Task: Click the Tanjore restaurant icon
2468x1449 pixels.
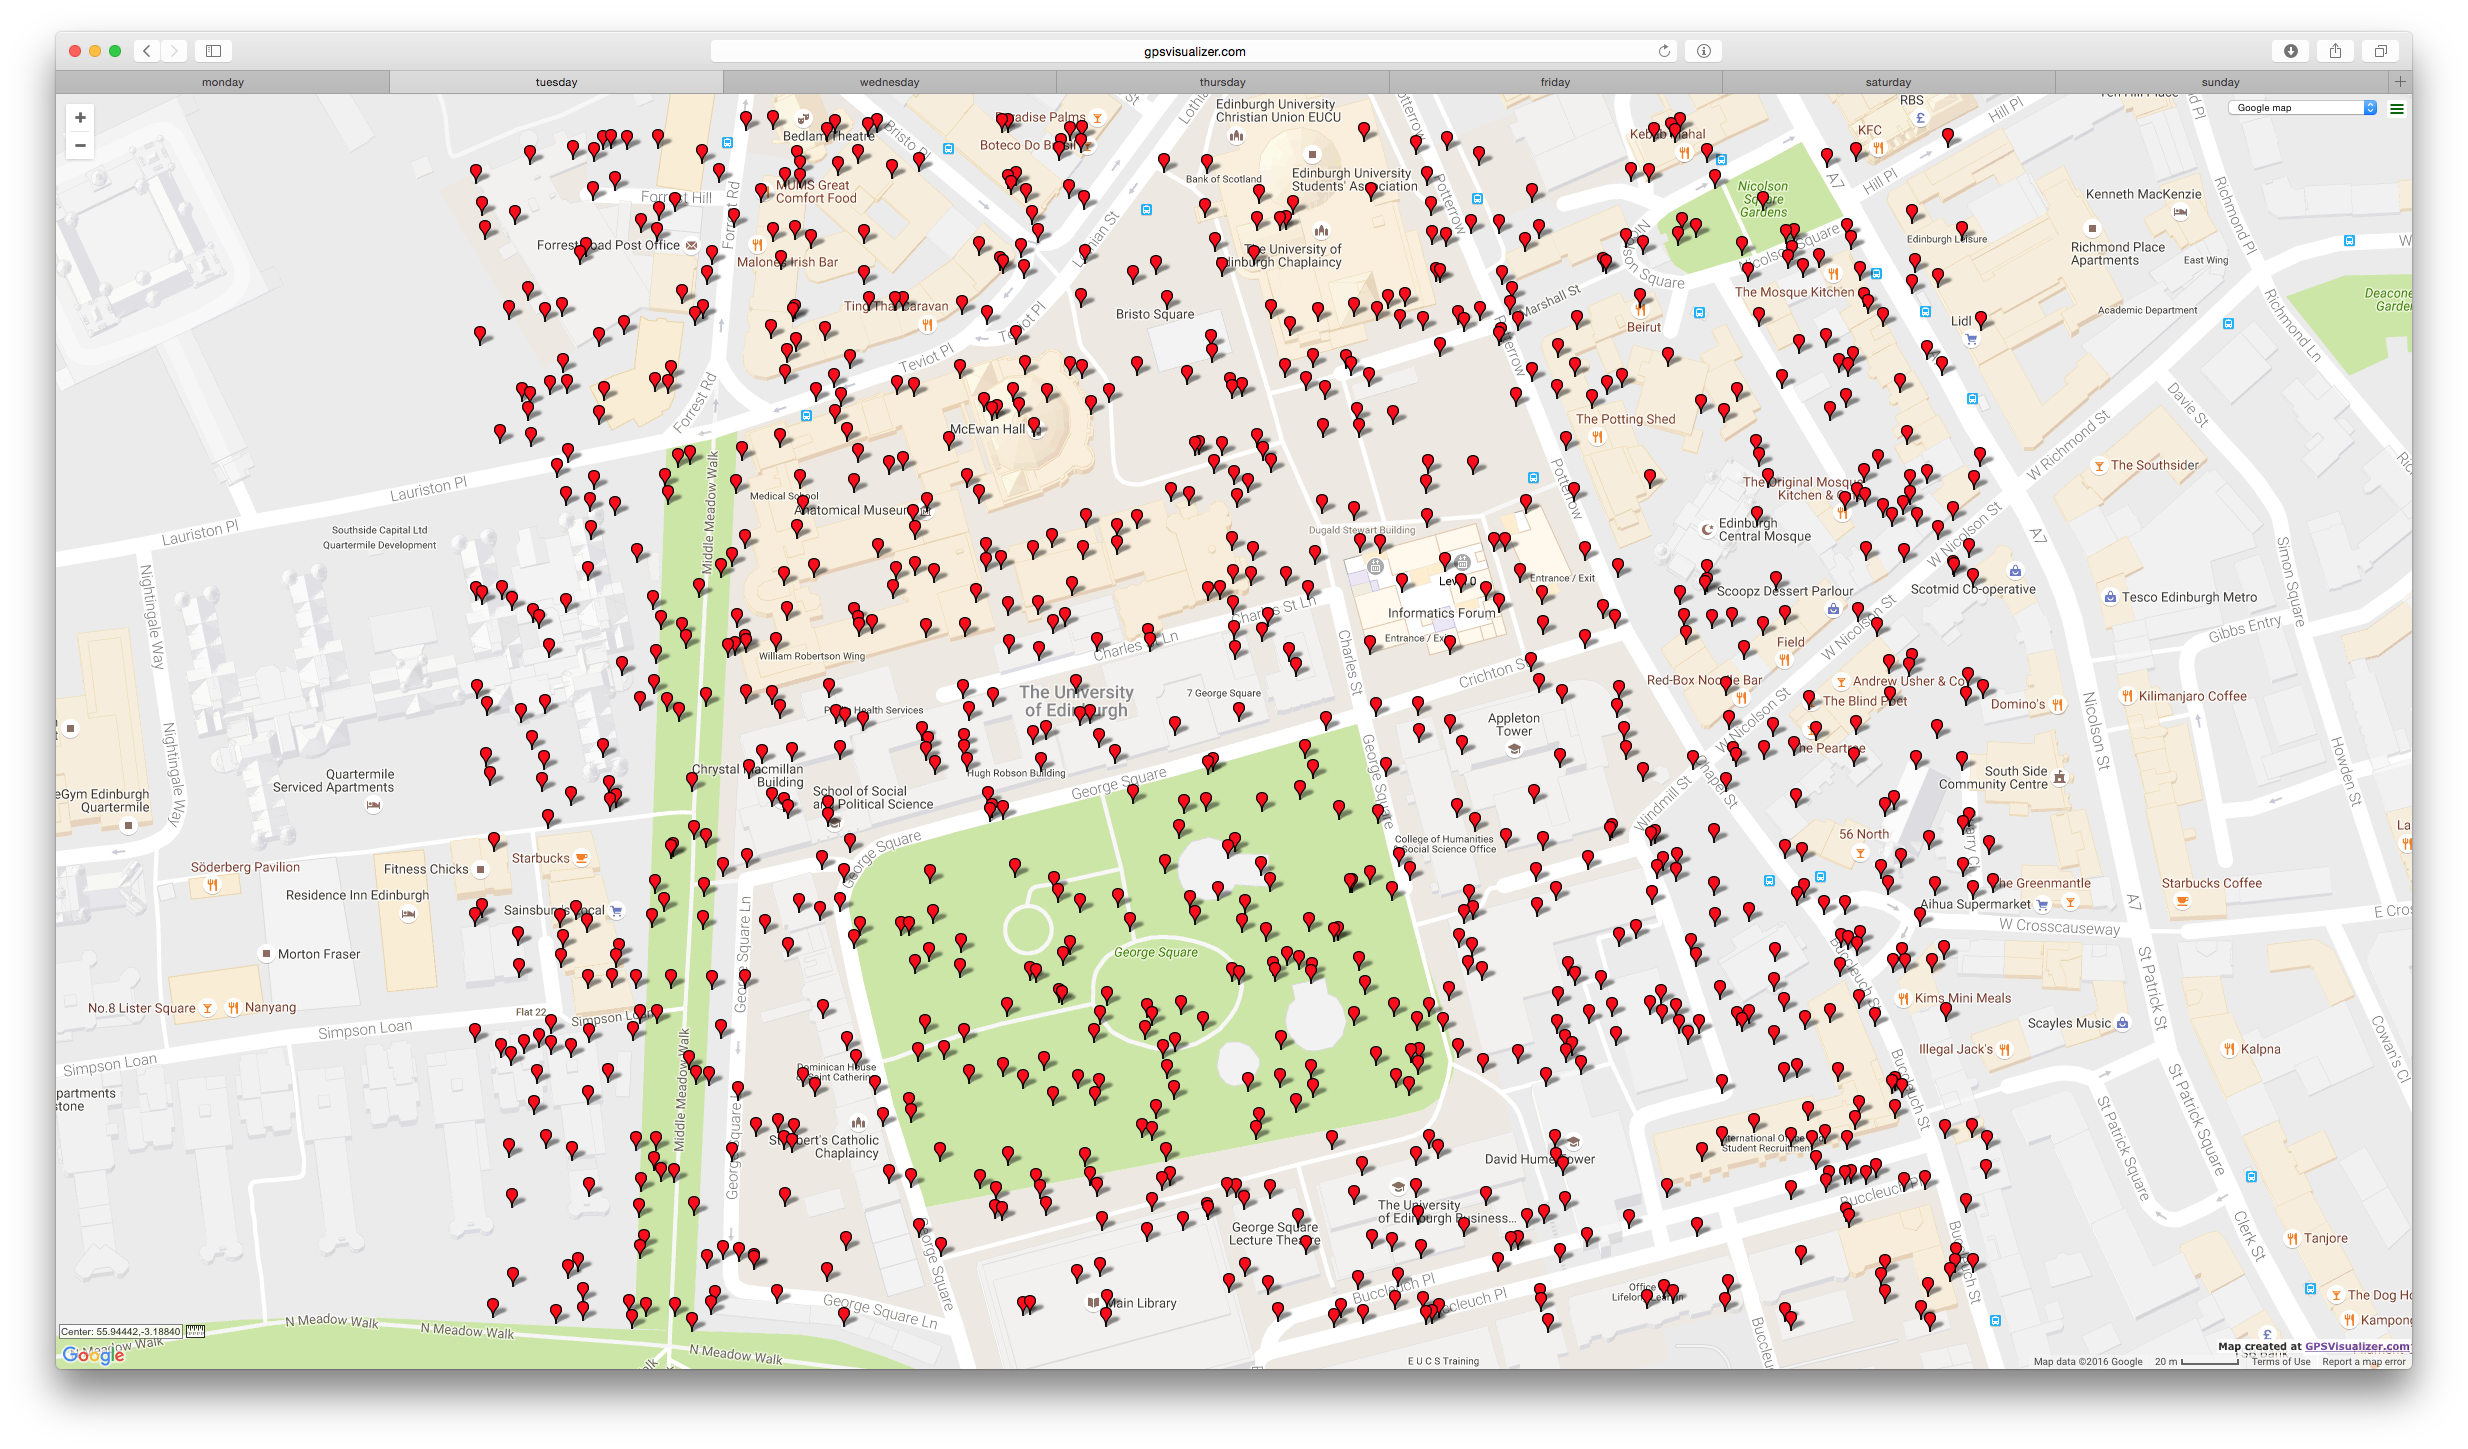Action: 2292,1238
